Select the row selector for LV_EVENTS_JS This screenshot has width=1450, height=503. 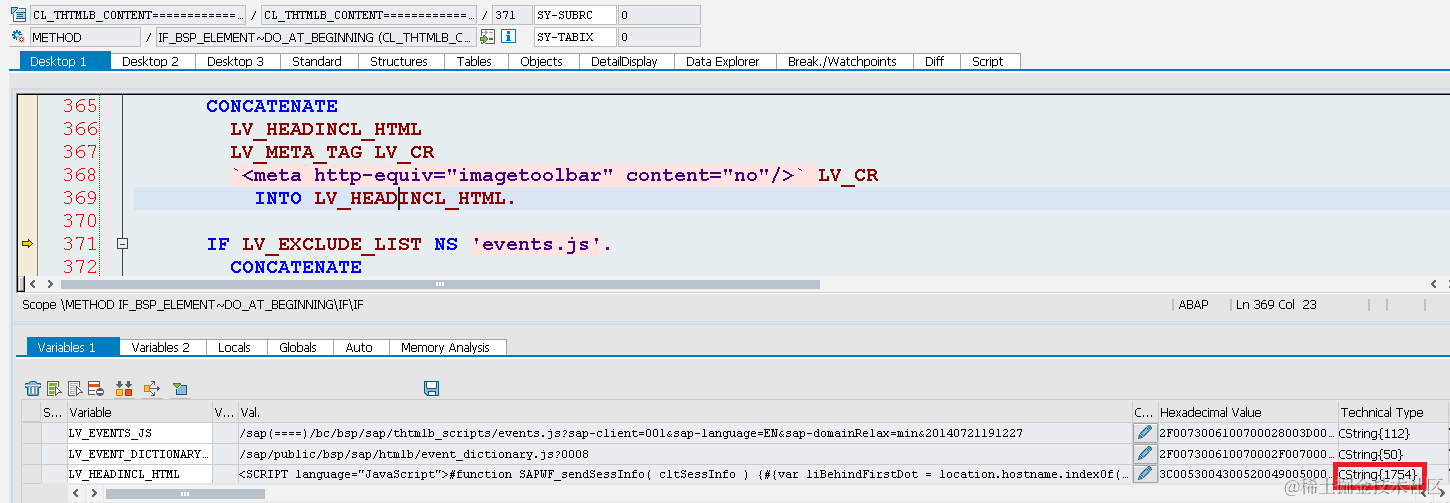pos(31,433)
